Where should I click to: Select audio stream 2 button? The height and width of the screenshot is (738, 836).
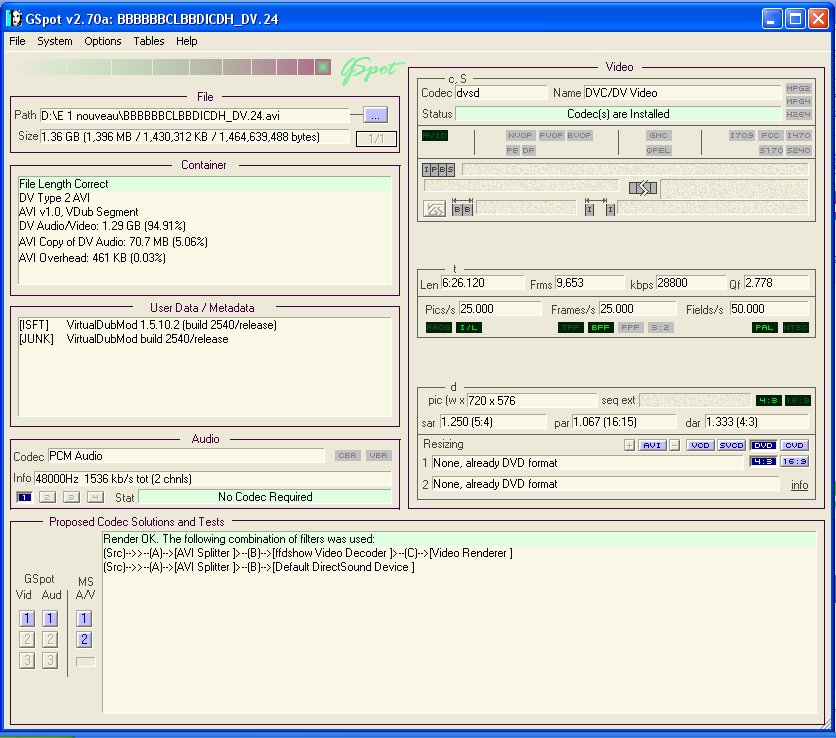[x=47, y=498]
